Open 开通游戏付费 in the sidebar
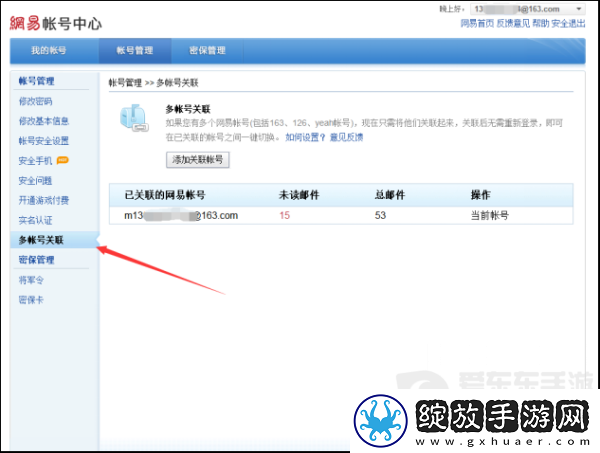This screenshot has width=600, height=453. click(x=44, y=200)
